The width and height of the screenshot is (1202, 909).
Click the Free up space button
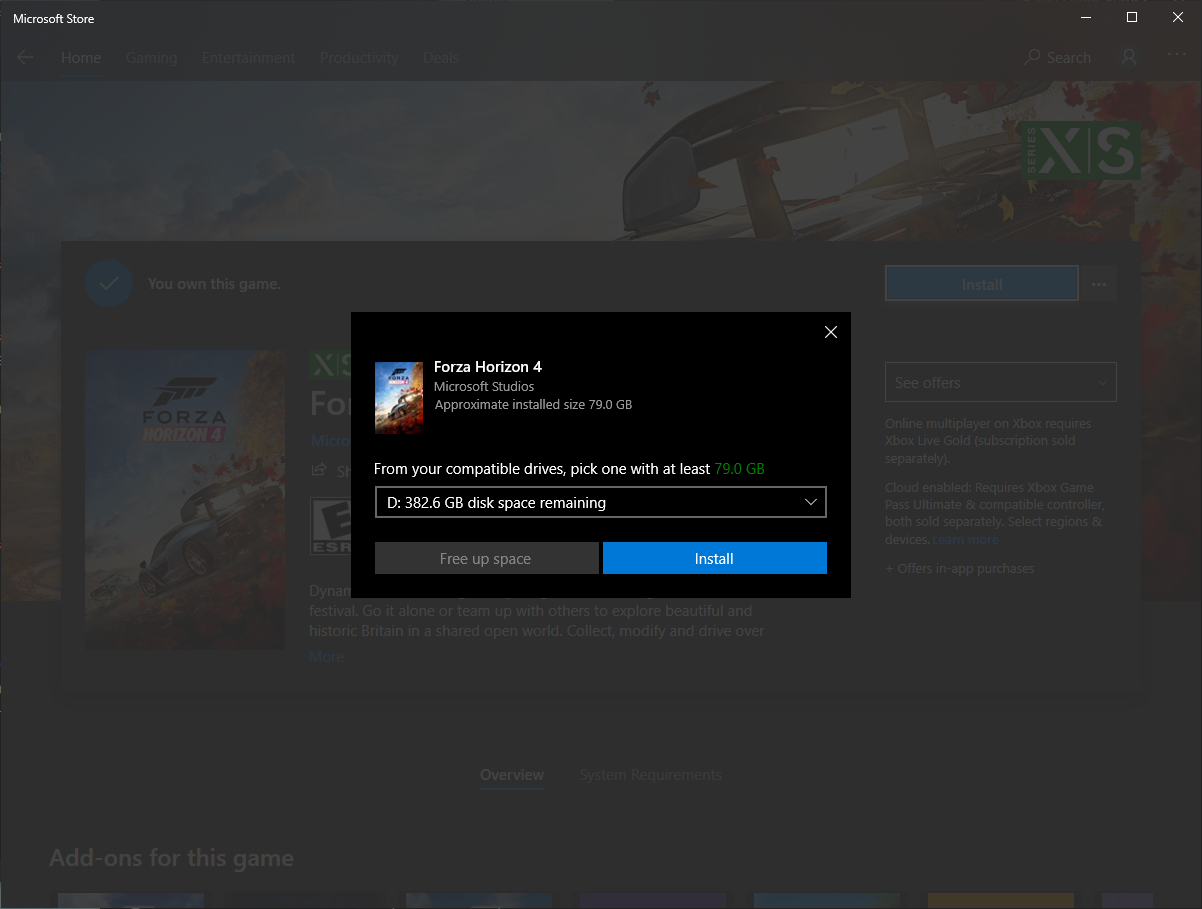(486, 558)
